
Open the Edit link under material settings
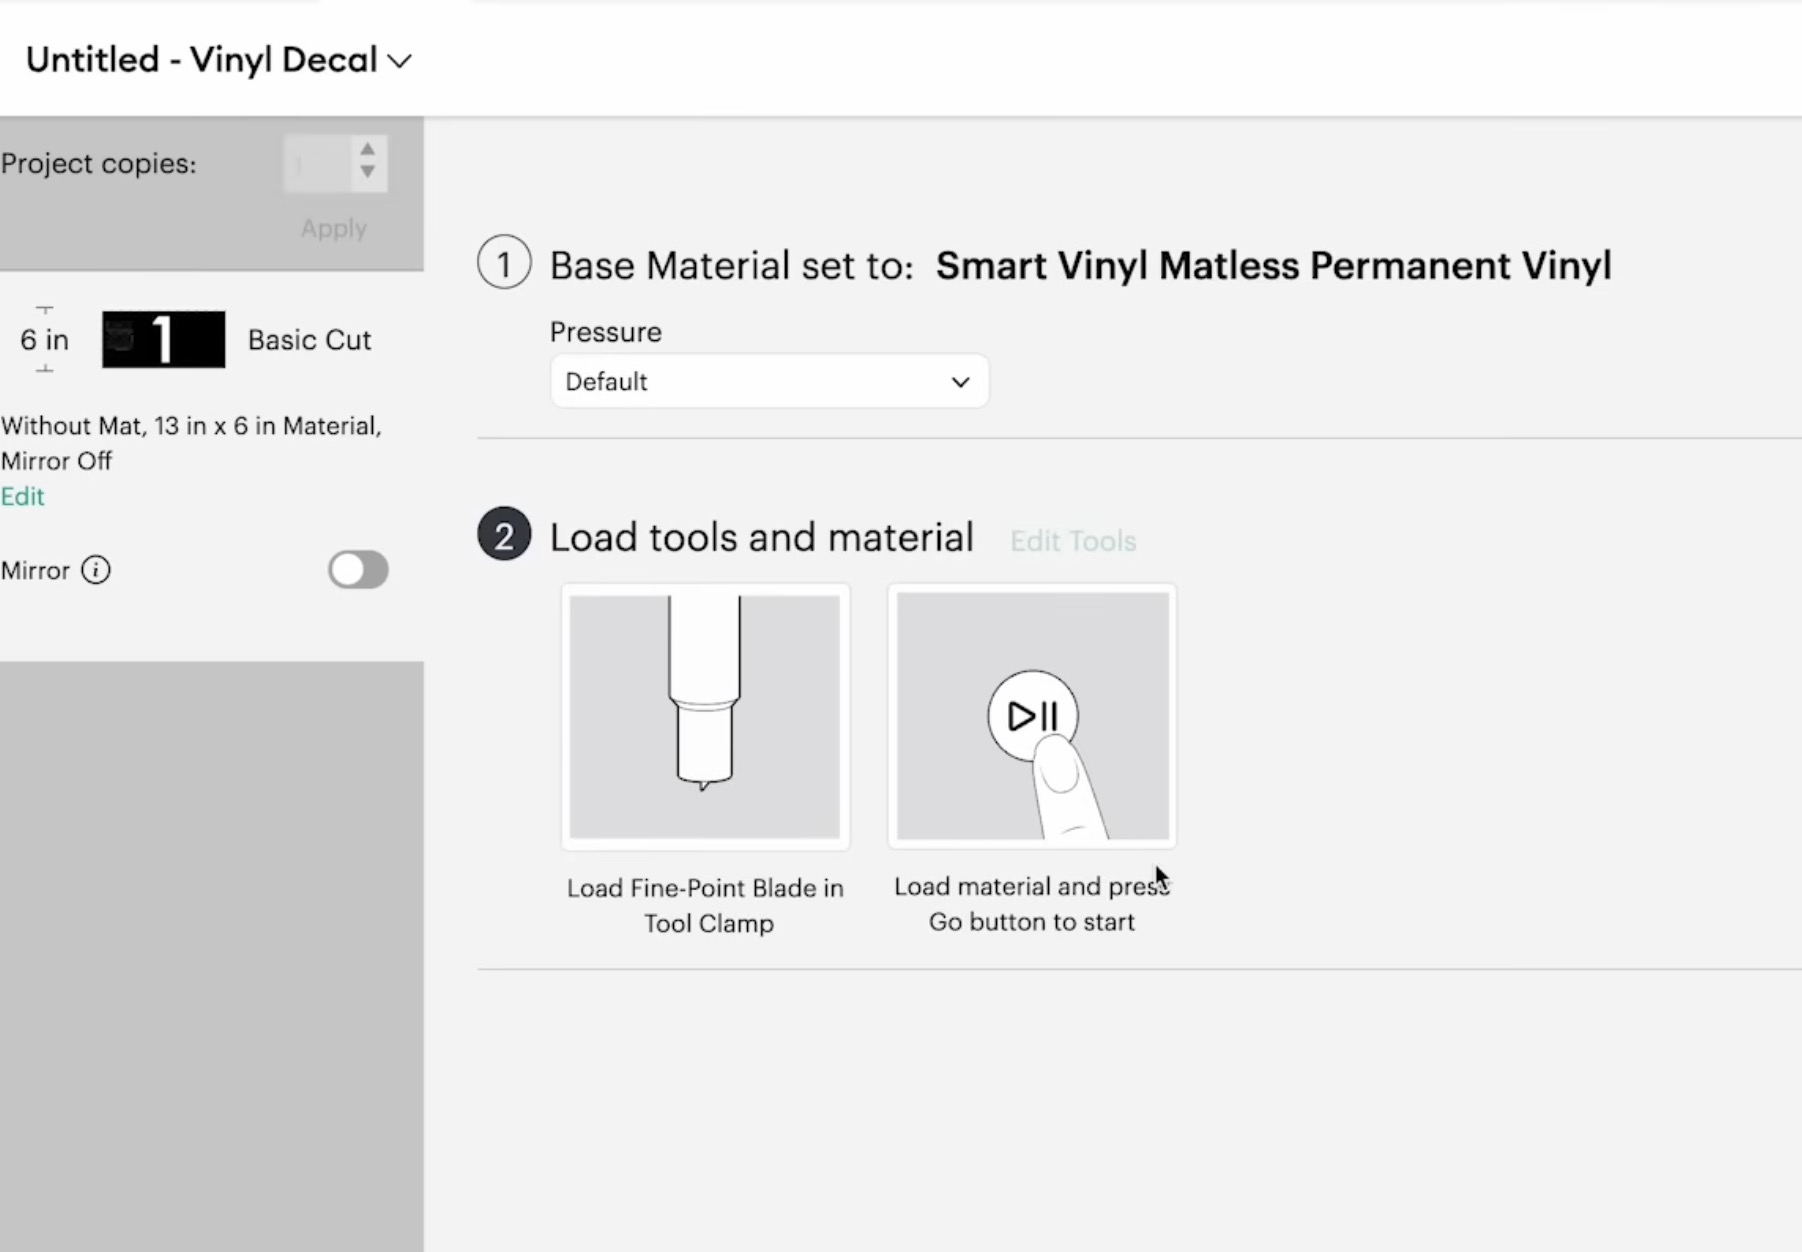(22, 496)
